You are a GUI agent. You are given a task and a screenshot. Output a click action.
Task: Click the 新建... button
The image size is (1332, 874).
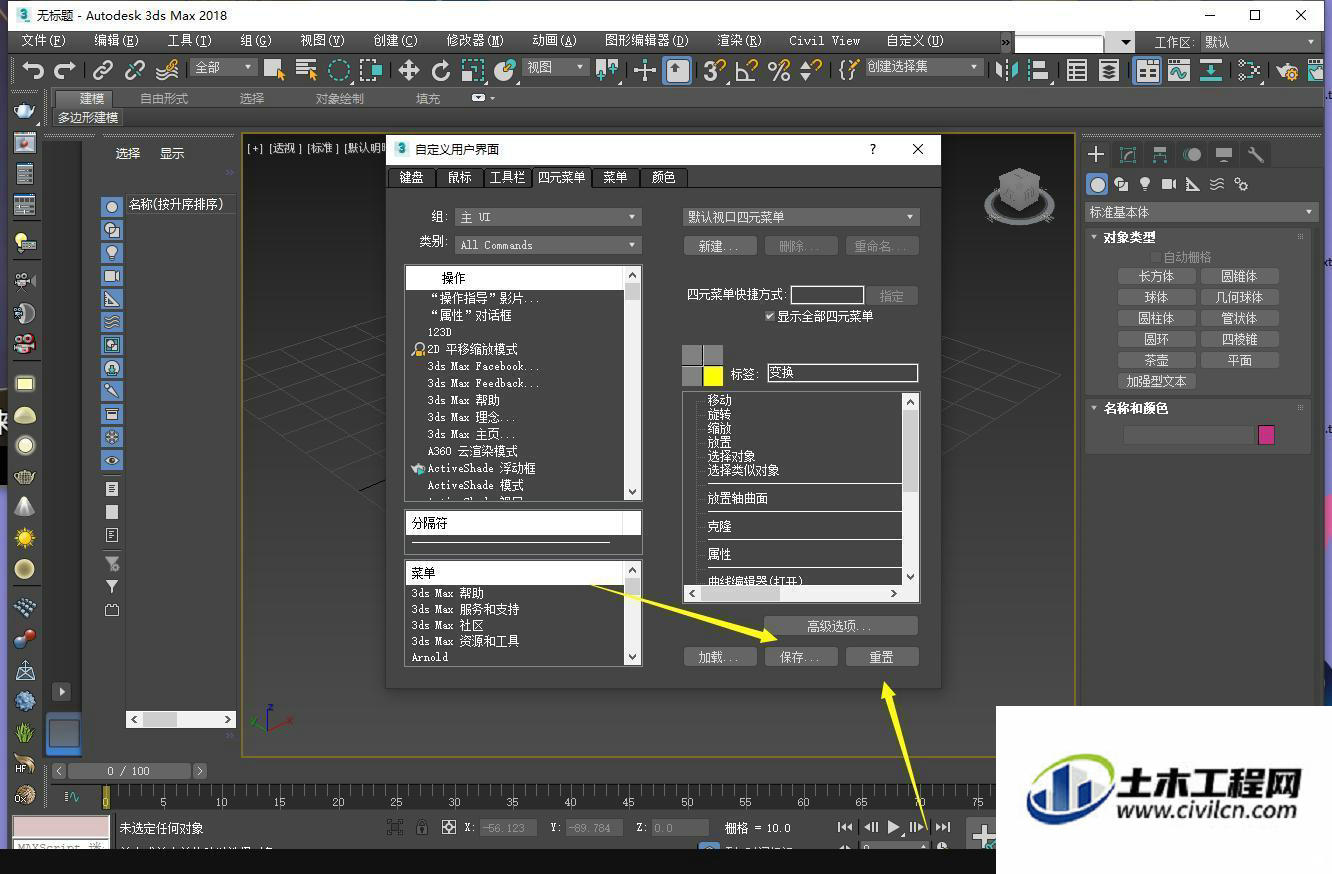coord(720,246)
